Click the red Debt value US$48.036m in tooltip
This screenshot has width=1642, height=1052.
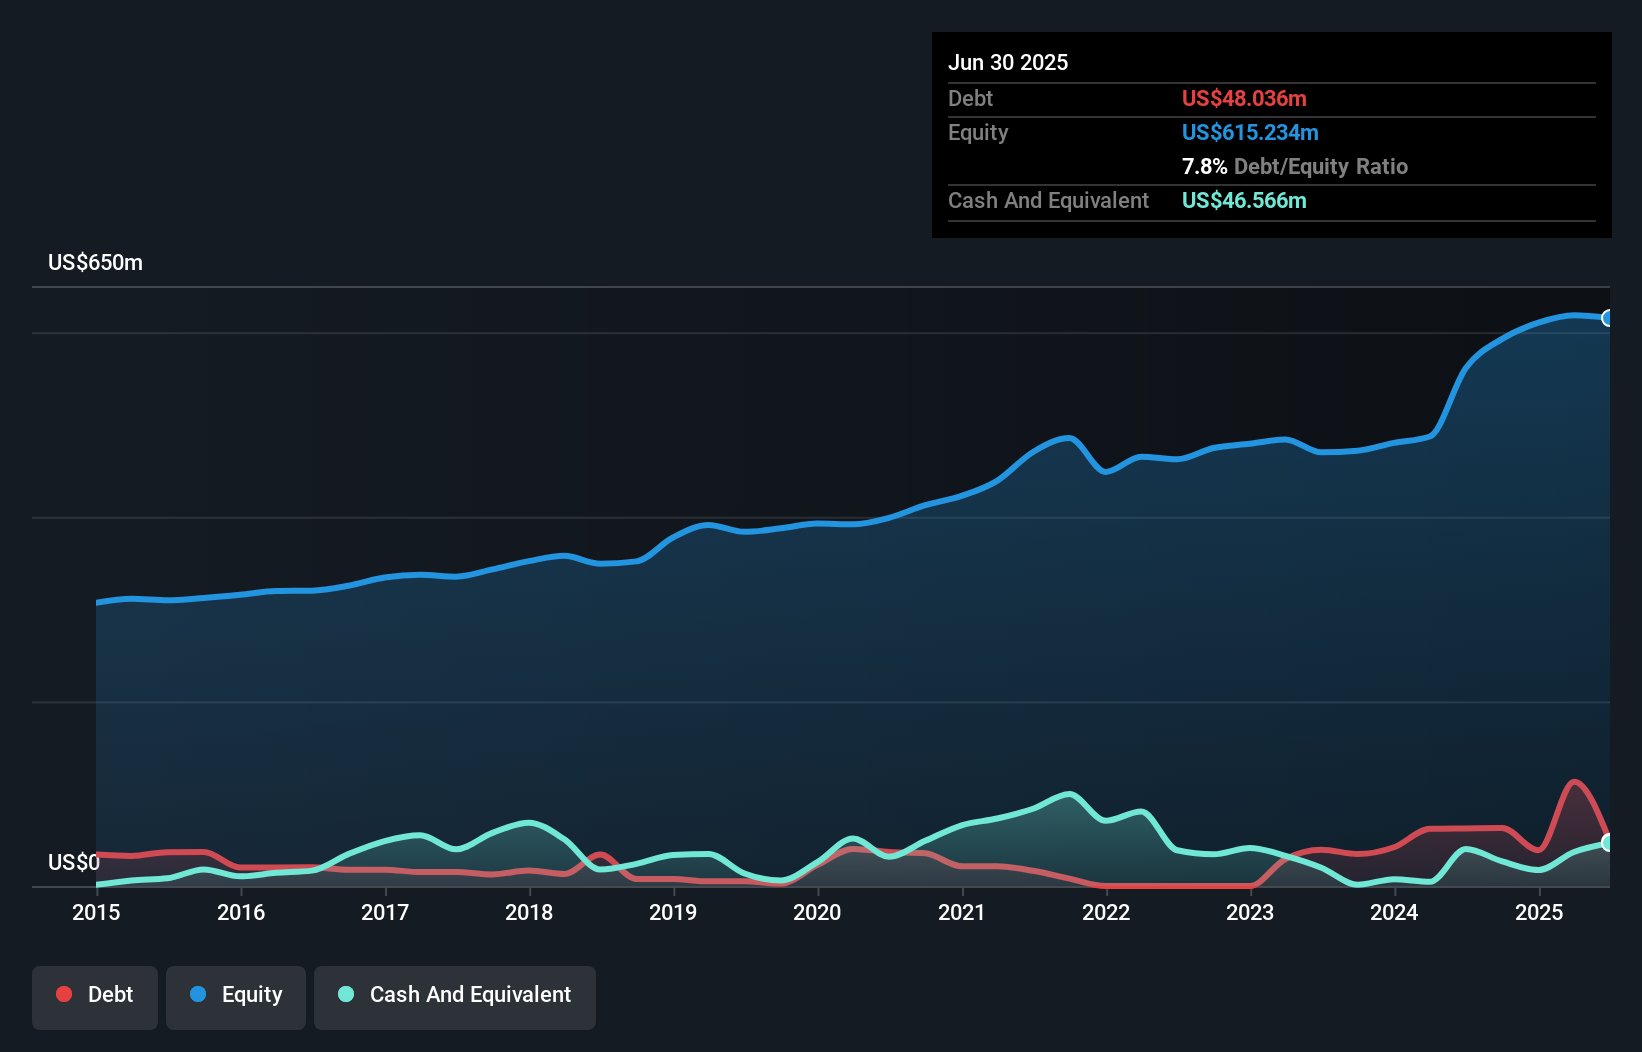click(x=1243, y=98)
